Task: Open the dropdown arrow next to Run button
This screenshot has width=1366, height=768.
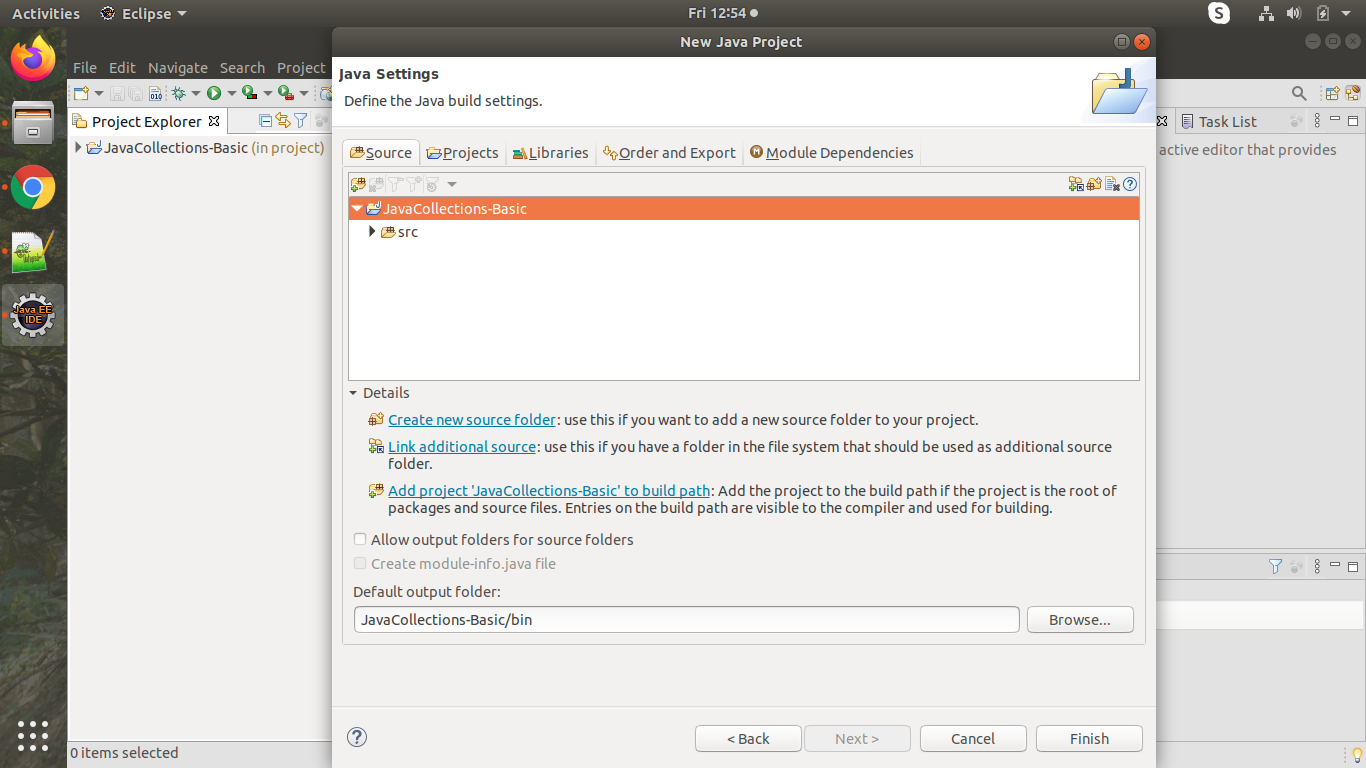Action: coord(231,93)
